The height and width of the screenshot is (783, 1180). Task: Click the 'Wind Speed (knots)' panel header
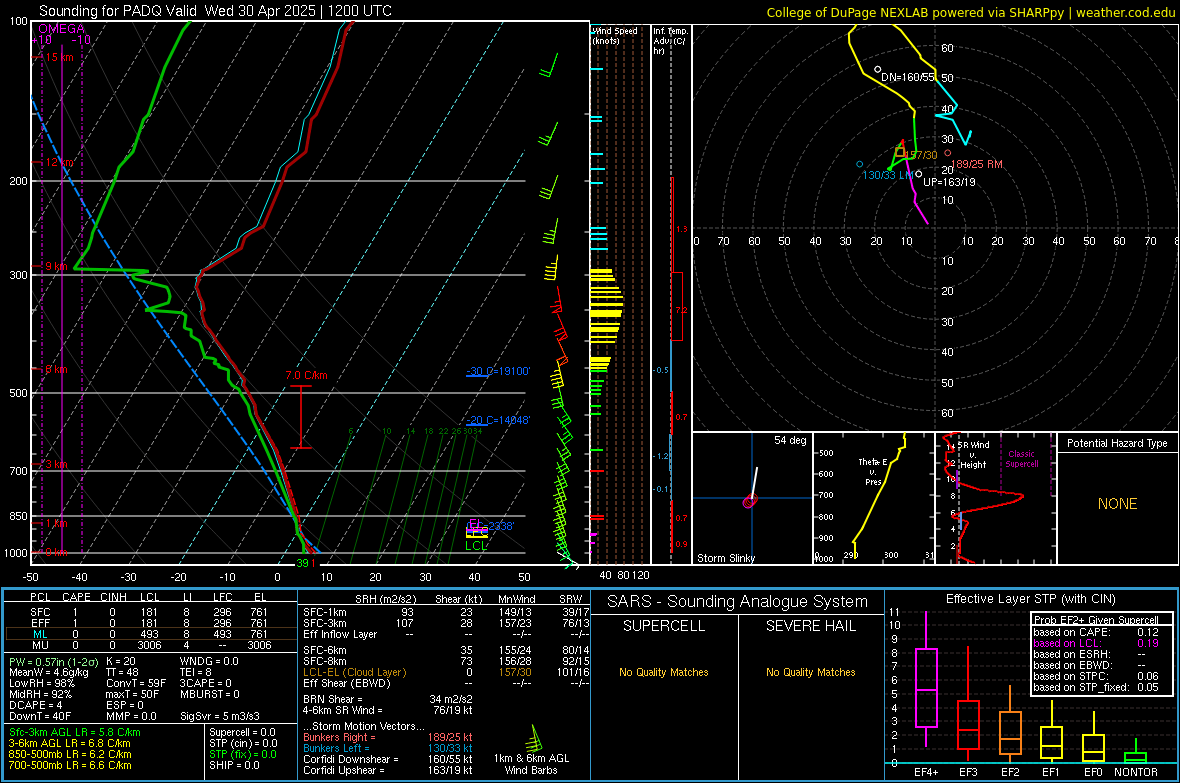pyautogui.click(x=614, y=35)
